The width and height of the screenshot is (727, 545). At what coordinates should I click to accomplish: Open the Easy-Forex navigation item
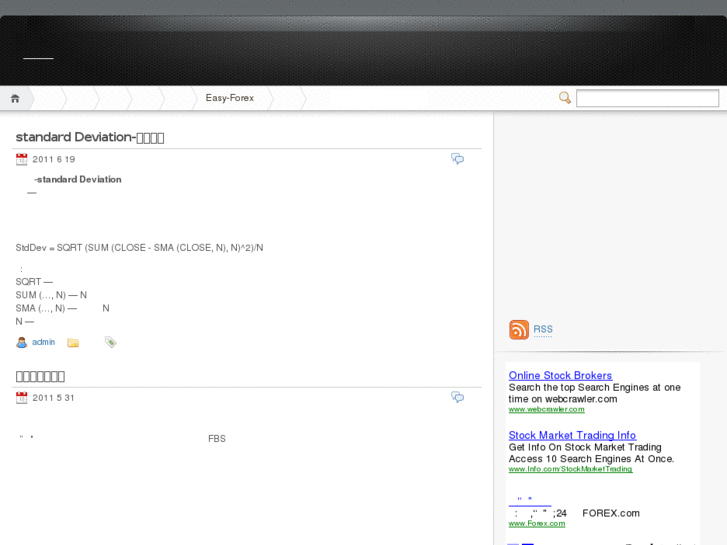point(230,98)
